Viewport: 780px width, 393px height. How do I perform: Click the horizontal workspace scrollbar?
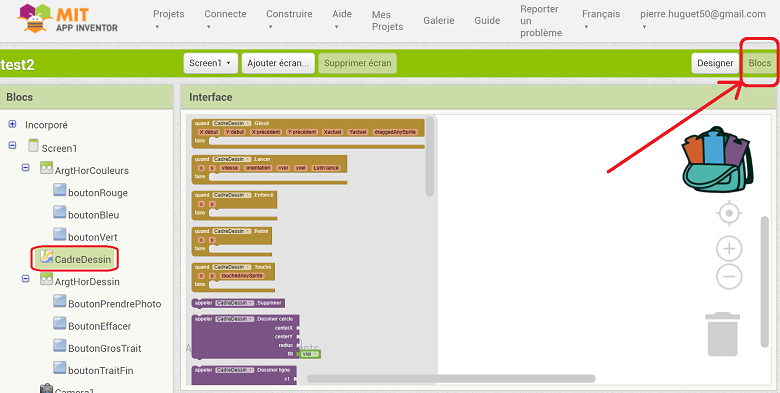[x=451, y=378]
